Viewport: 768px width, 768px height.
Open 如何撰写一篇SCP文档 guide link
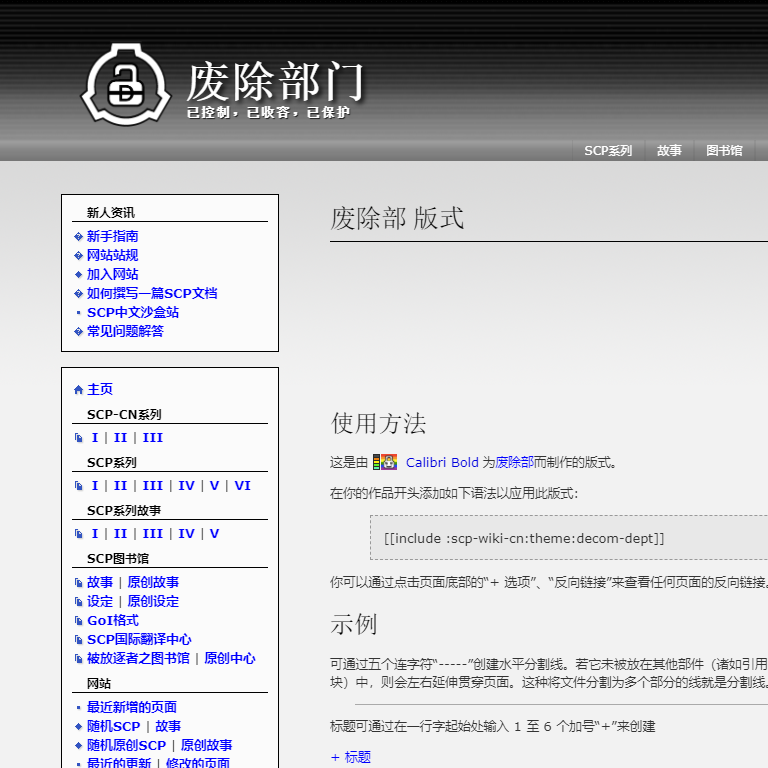151,294
